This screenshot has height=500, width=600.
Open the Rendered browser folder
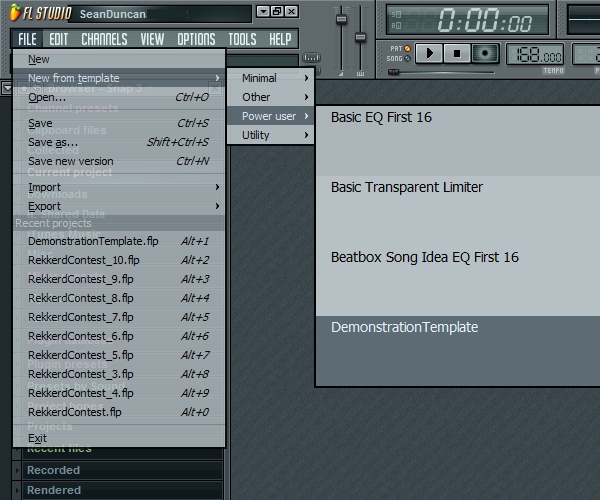[x=122, y=490]
